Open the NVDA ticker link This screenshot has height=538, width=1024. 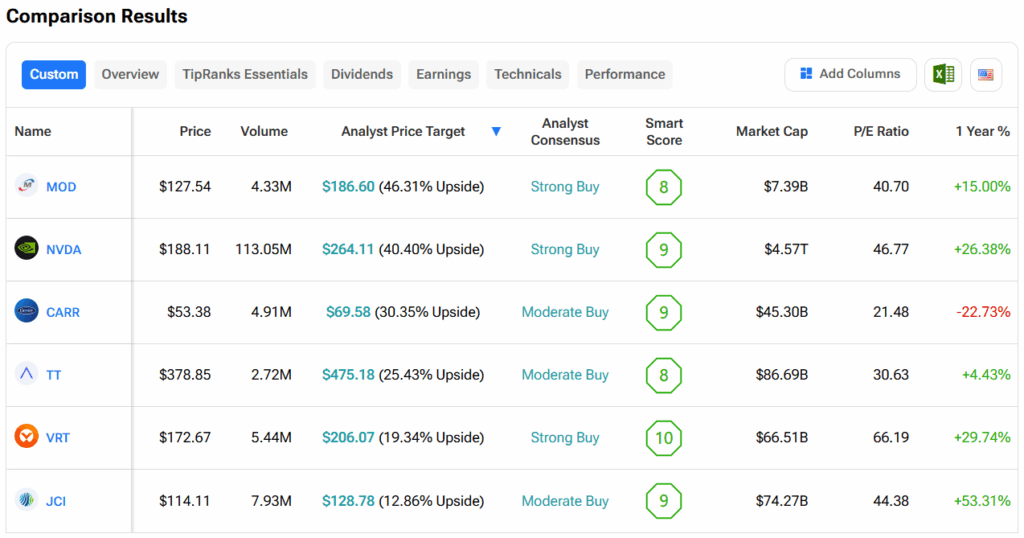(63, 250)
